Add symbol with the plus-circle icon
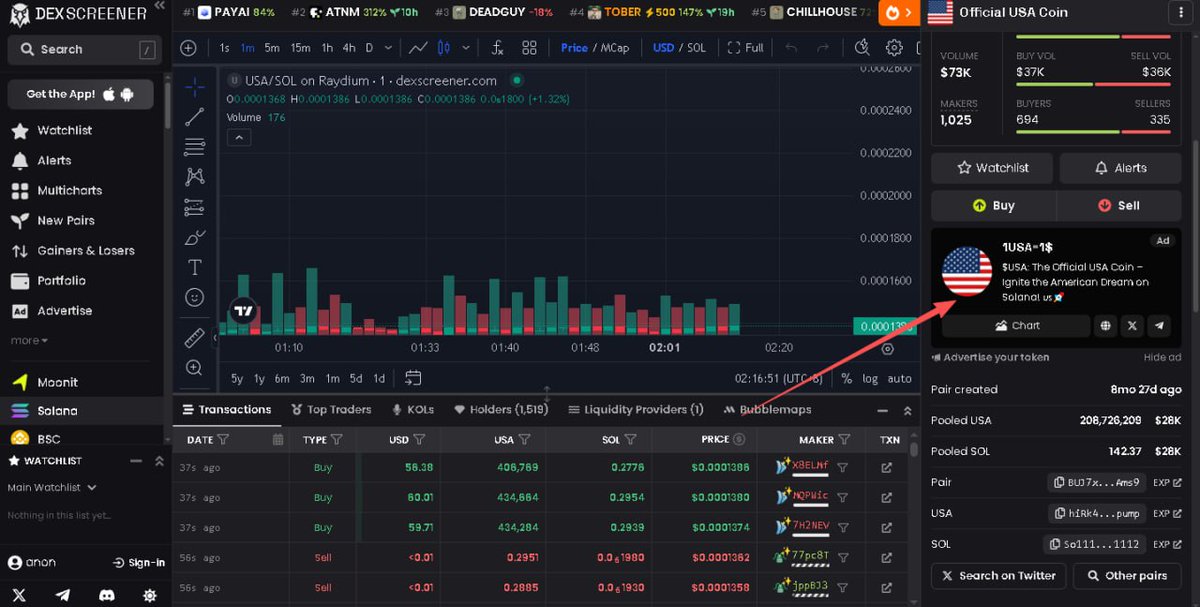The width and height of the screenshot is (1200, 607). pyautogui.click(x=189, y=48)
